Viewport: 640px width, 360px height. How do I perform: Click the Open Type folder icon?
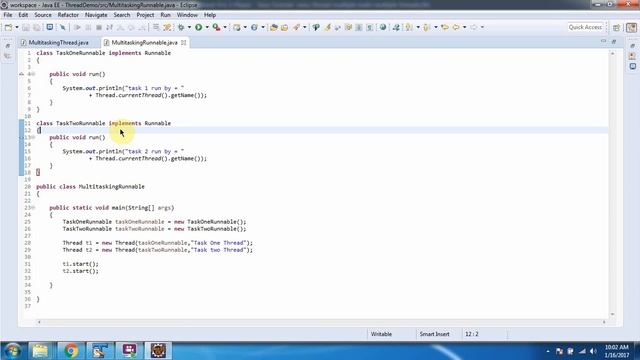pos(274,27)
